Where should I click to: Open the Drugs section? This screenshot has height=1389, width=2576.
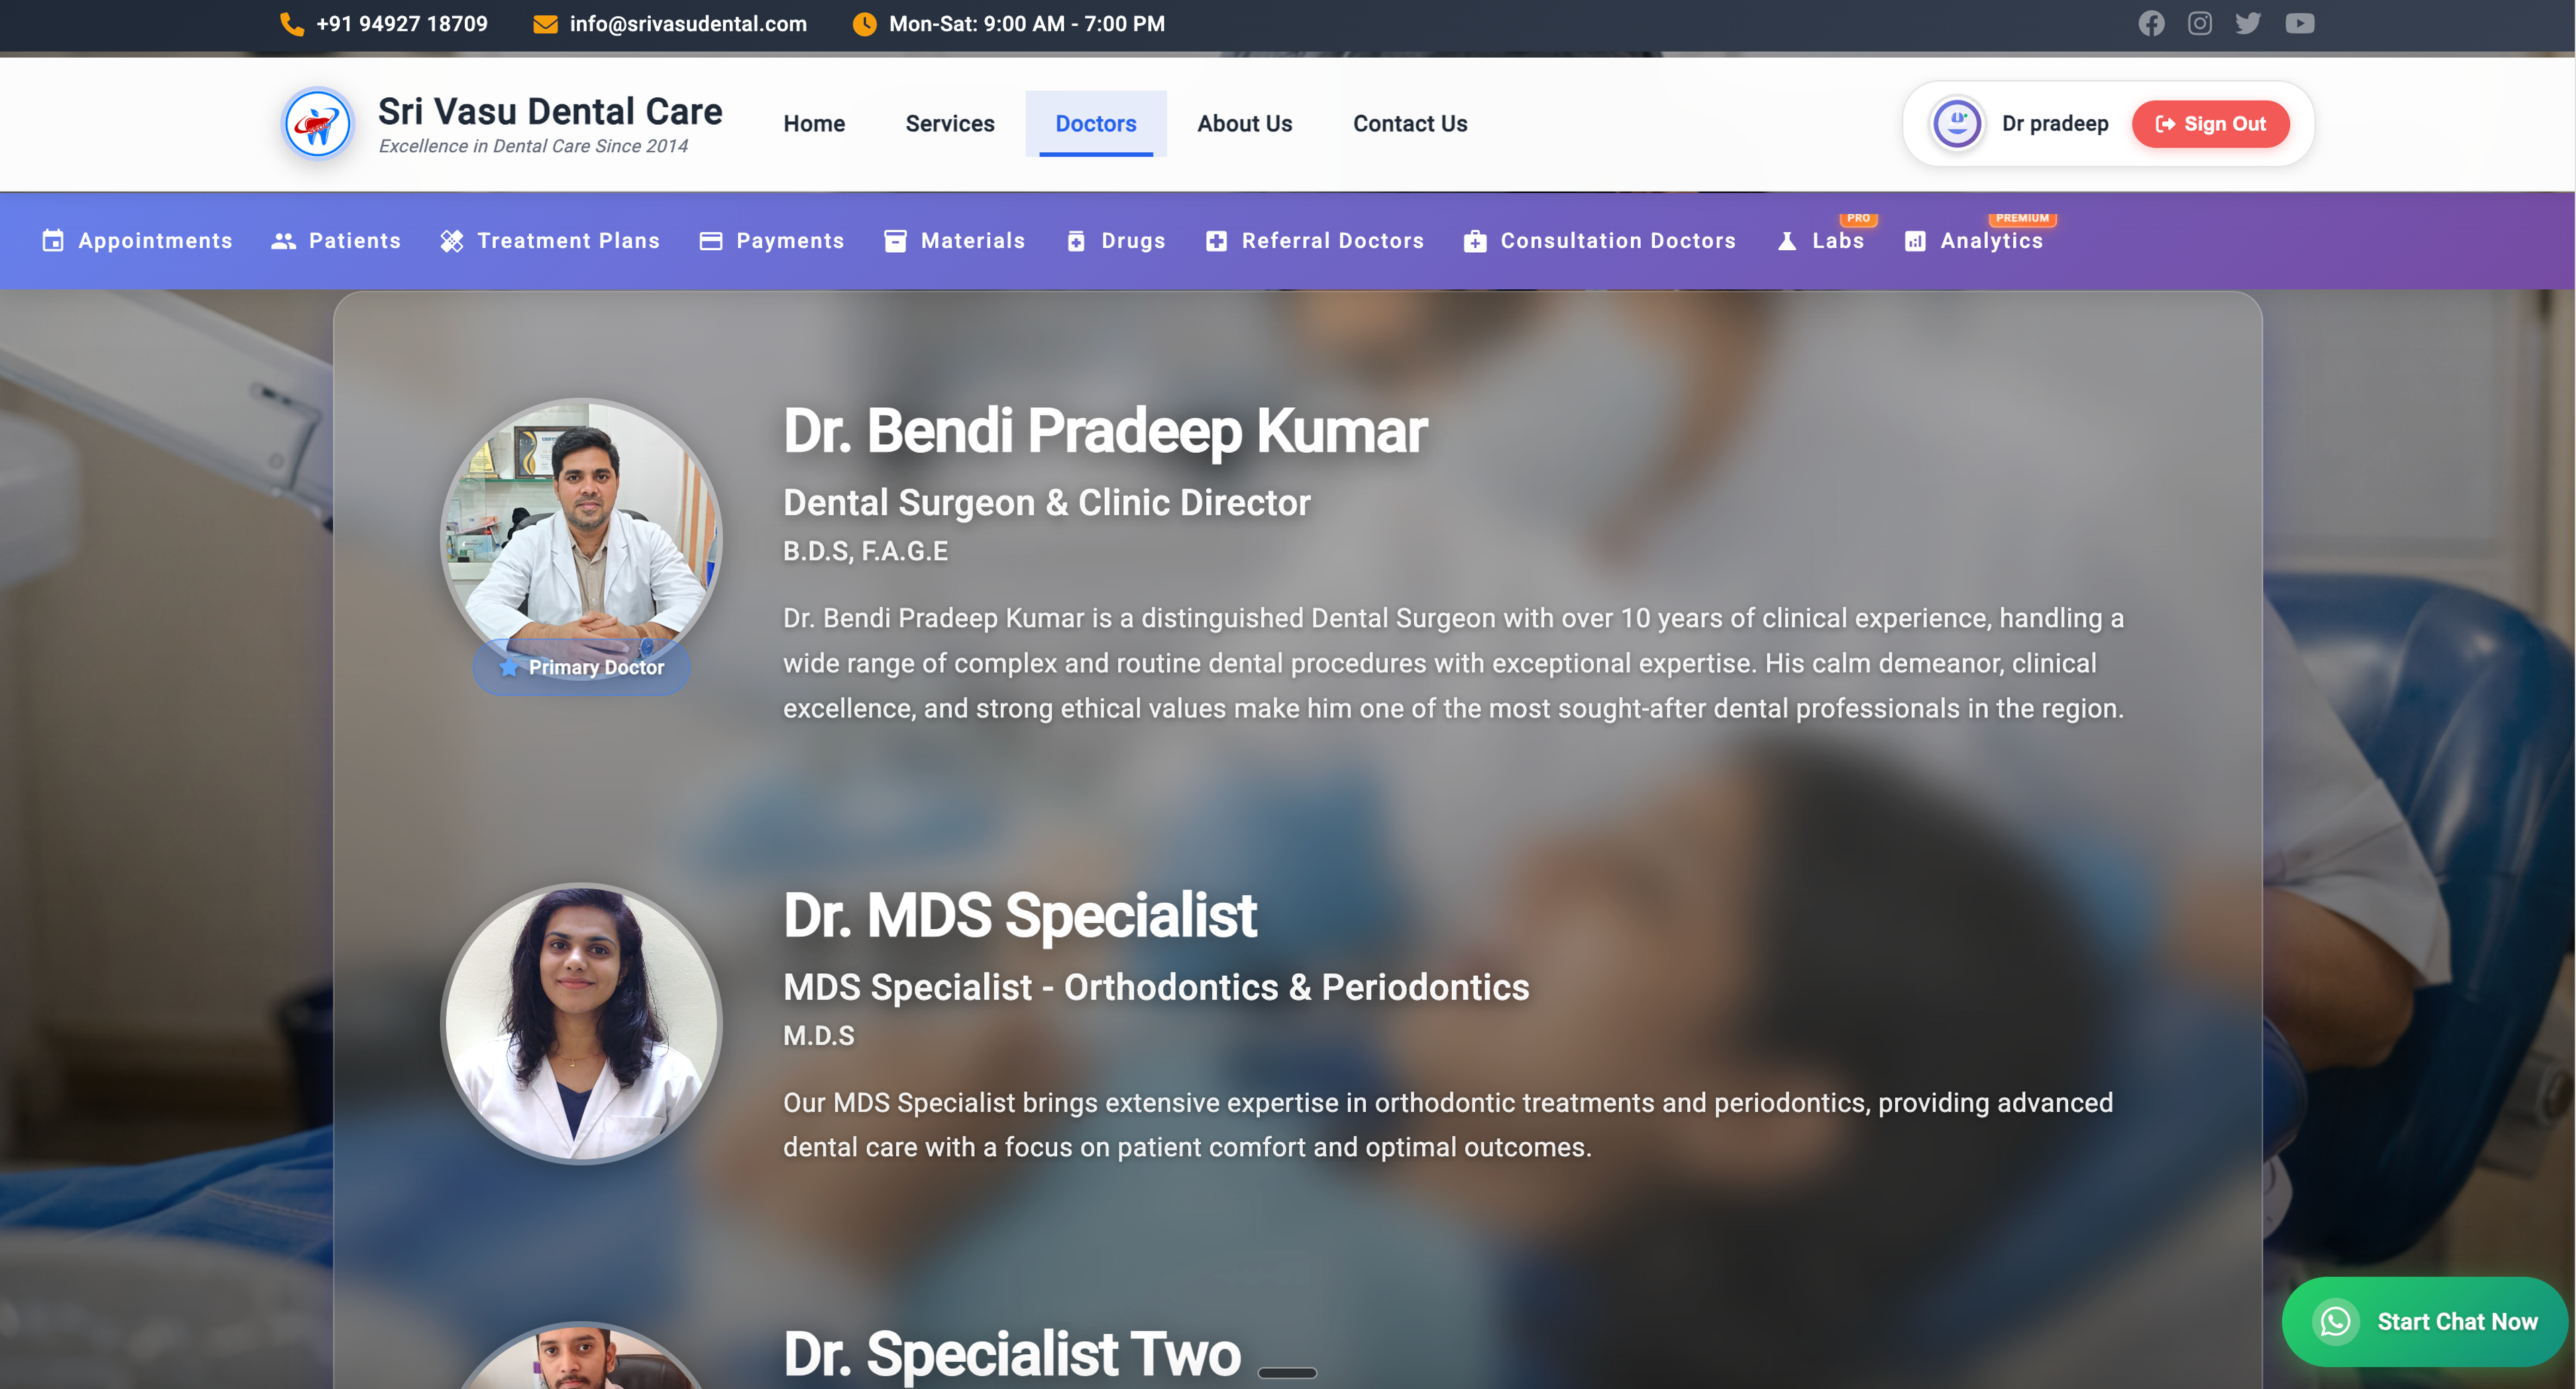click(x=1116, y=241)
